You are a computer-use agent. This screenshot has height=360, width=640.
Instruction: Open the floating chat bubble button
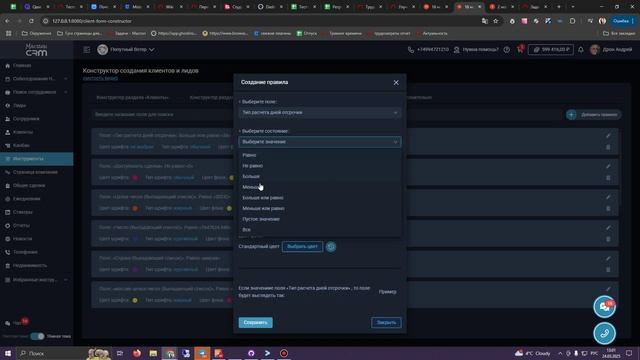click(604, 307)
